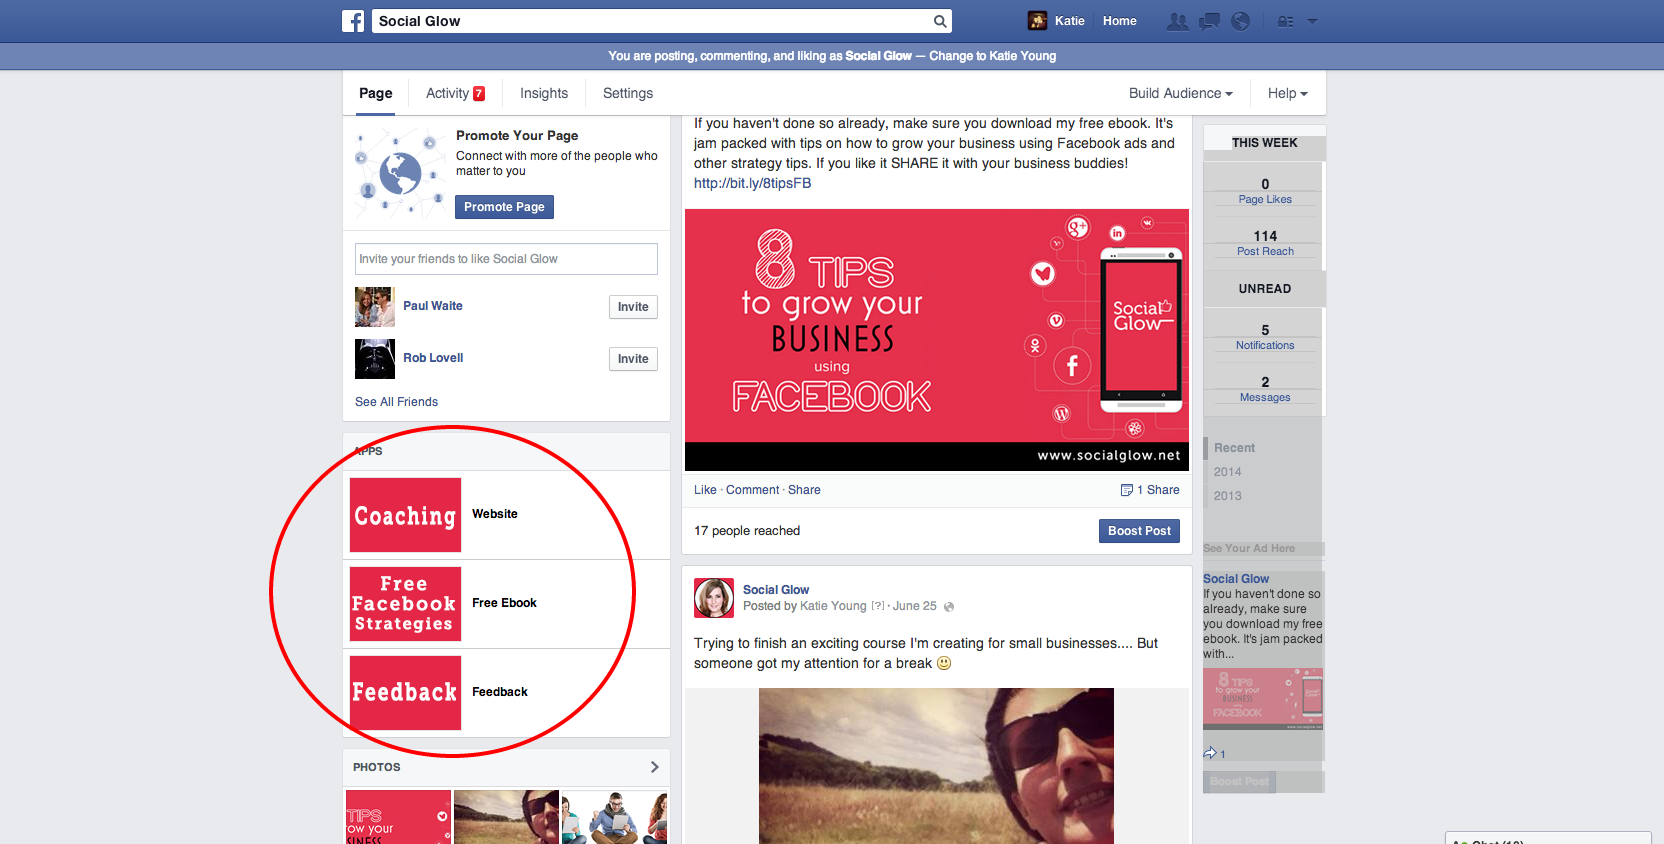Comment on the 8 tips post
The image size is (1664, 844).
[x=753, y=490]
